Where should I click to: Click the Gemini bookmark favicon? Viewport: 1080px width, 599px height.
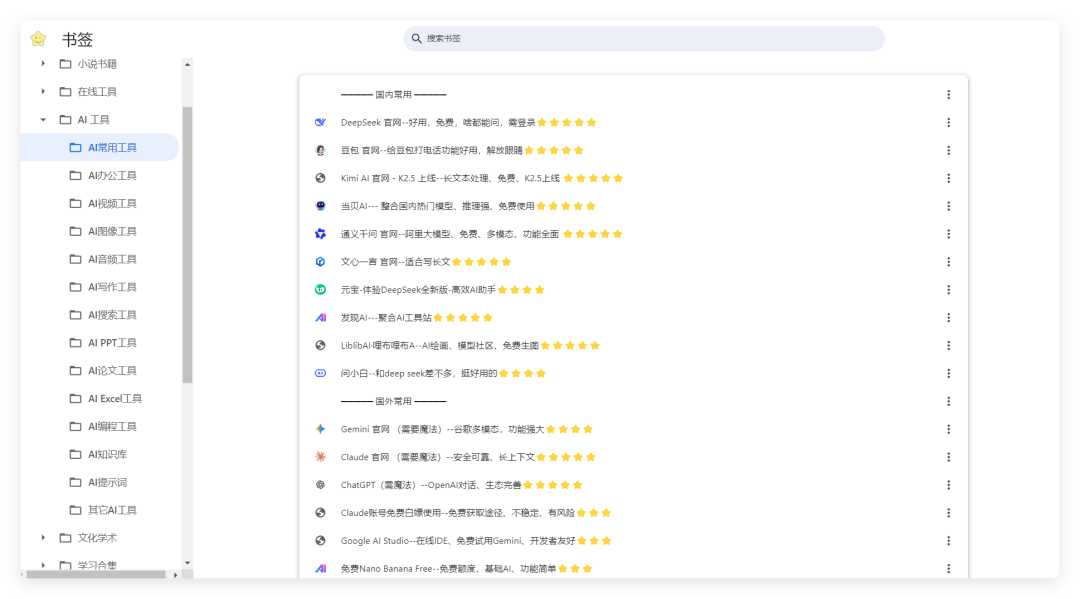320,429
